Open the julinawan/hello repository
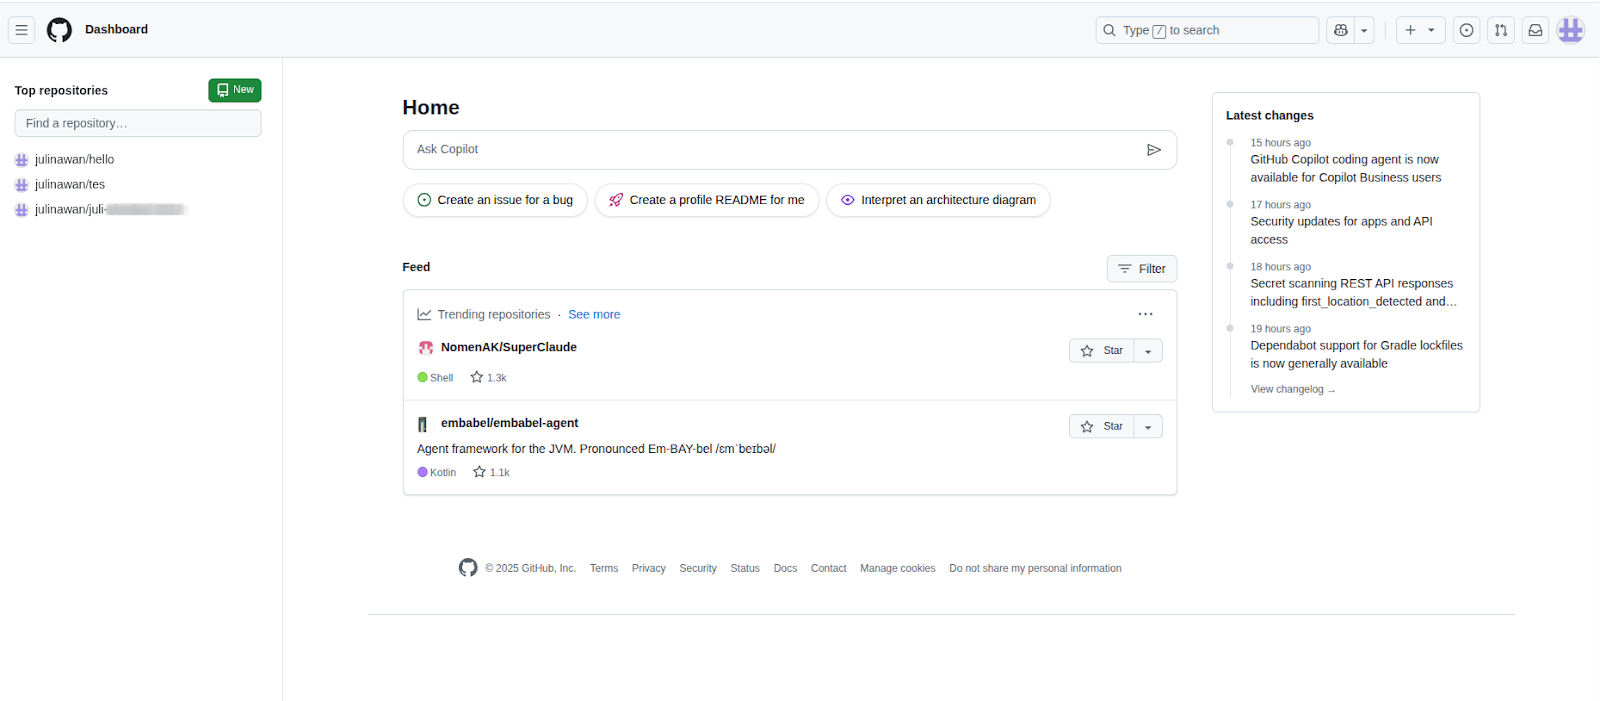The image size is (1600, 701). tap(74, 159)
